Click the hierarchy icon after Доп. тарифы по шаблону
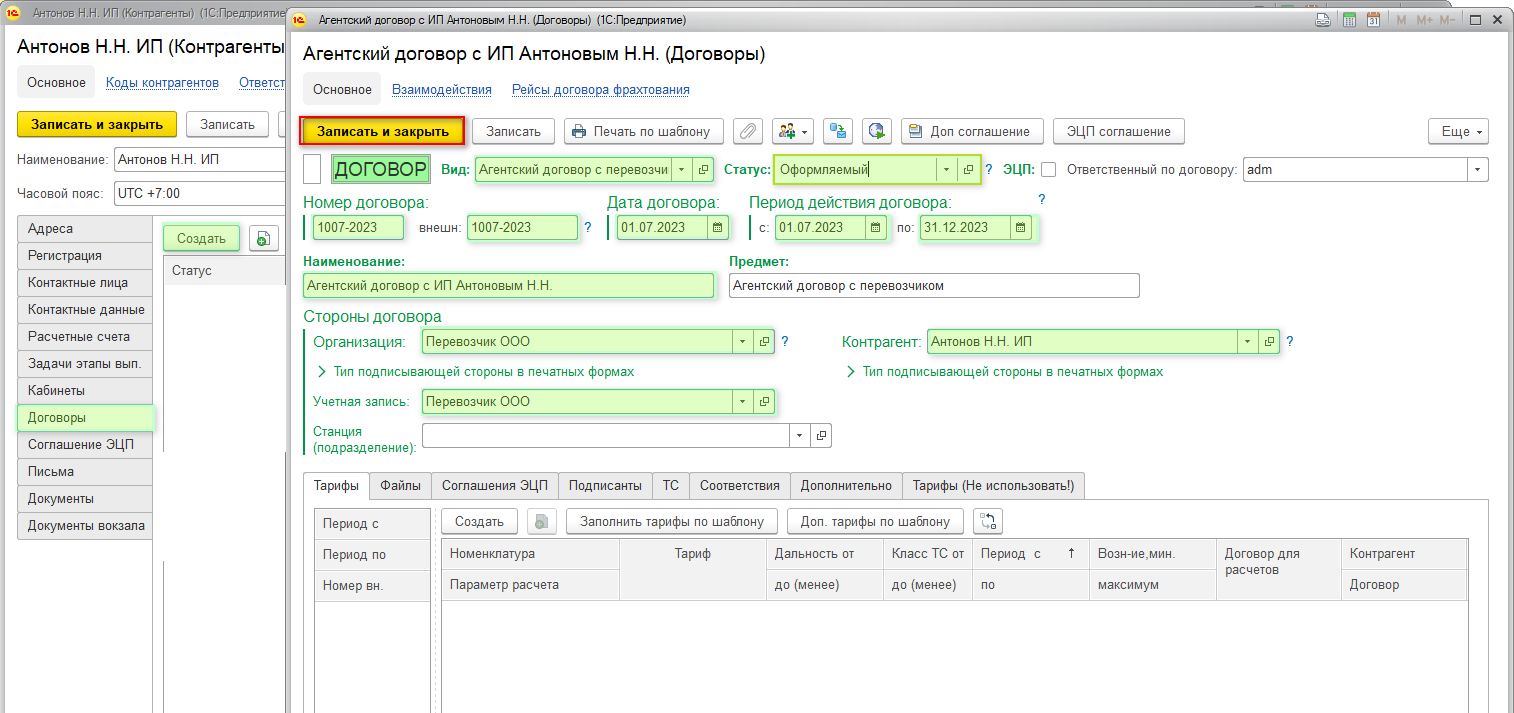 (987, 521)
